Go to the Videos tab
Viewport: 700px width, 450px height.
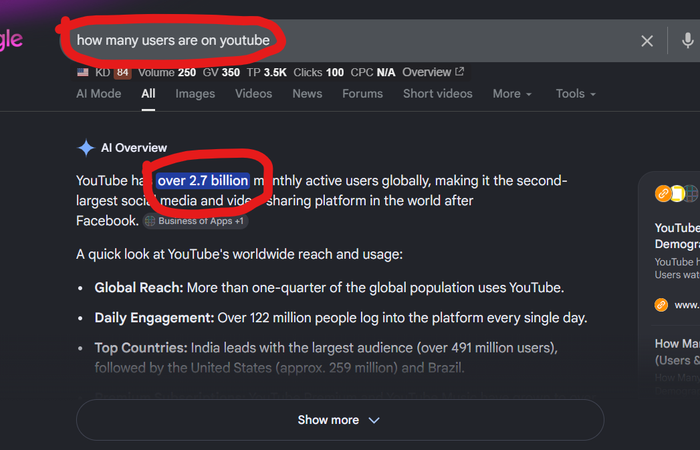pyautogui.click(x=254, y=94)
